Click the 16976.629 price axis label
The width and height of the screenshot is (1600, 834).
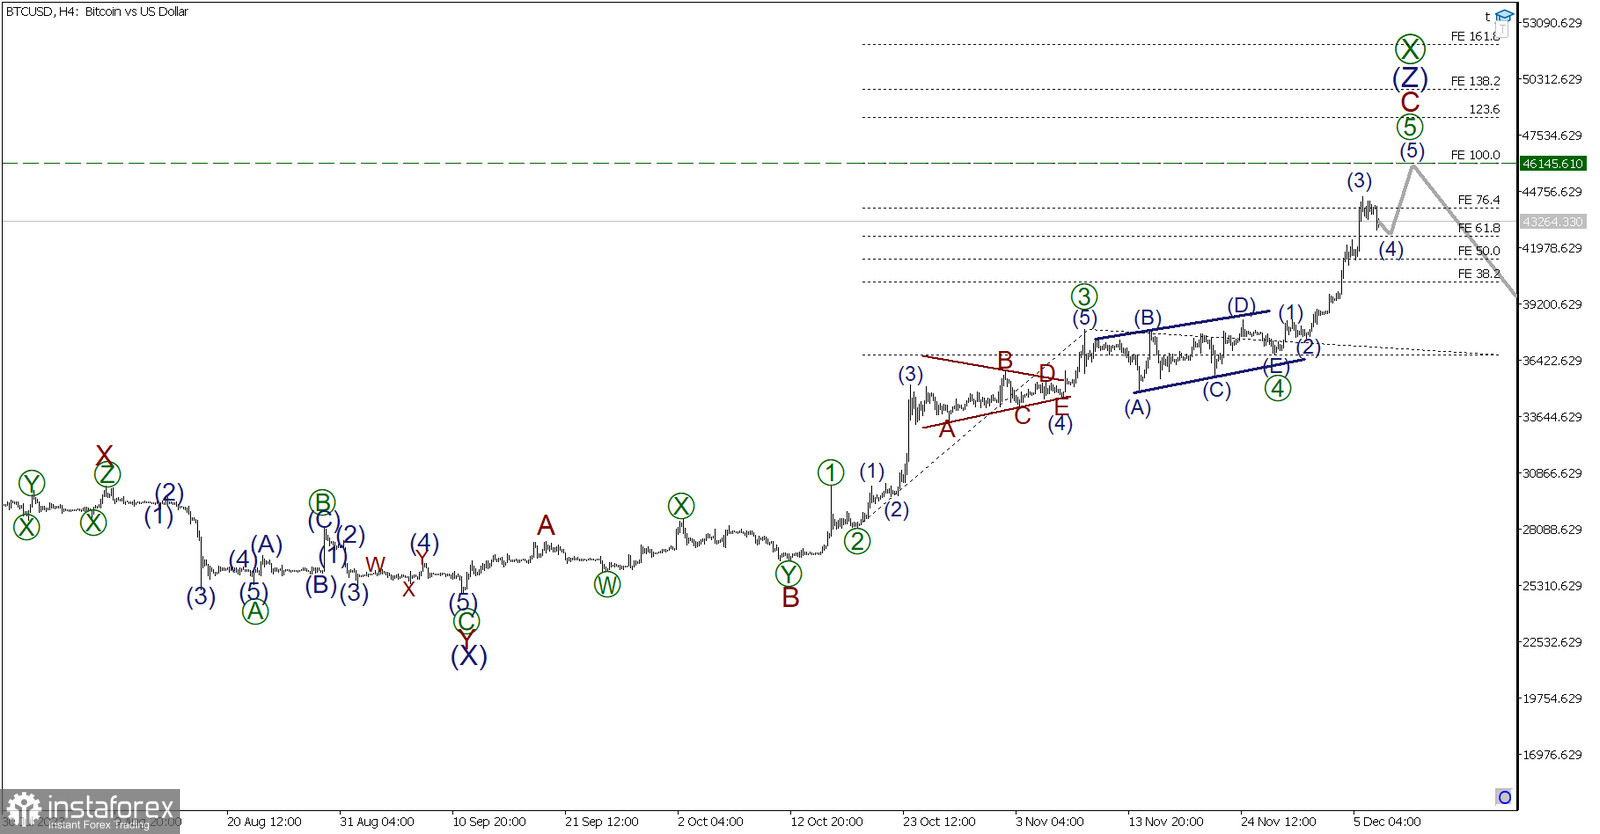coord(1552,755)
